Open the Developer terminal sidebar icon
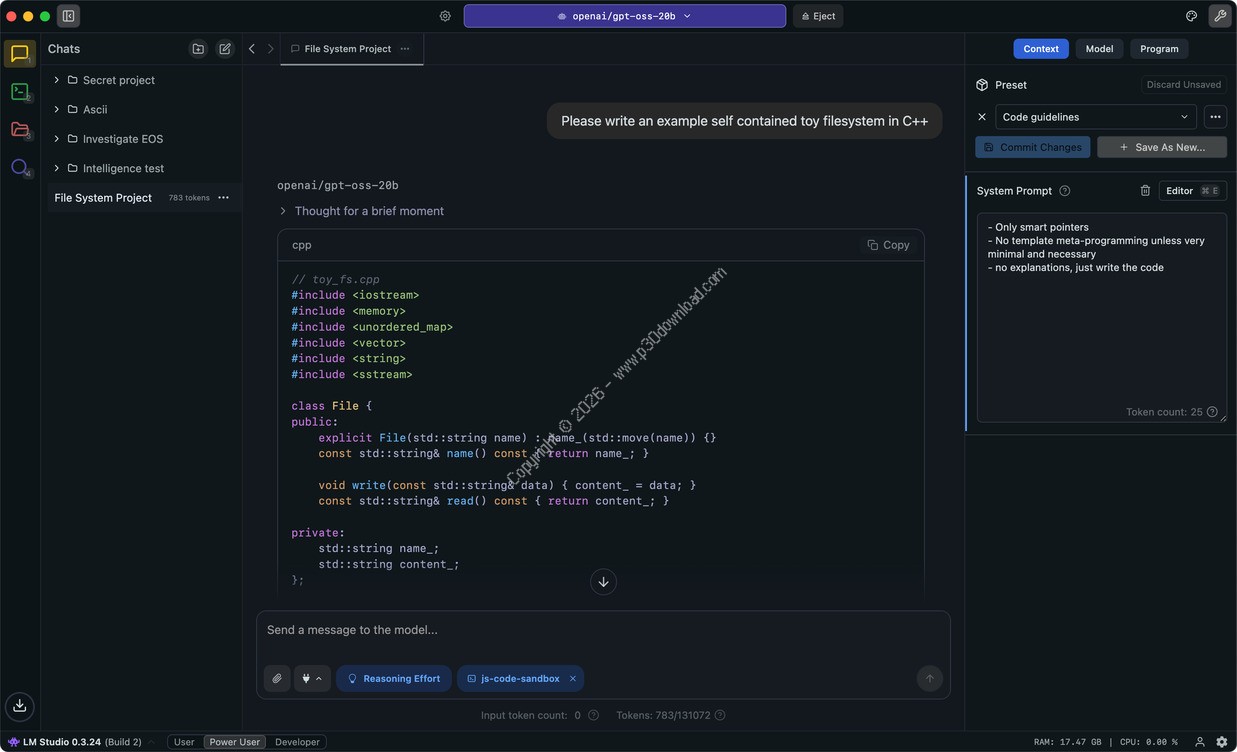 pyautogui.click(x=20, y=92)
